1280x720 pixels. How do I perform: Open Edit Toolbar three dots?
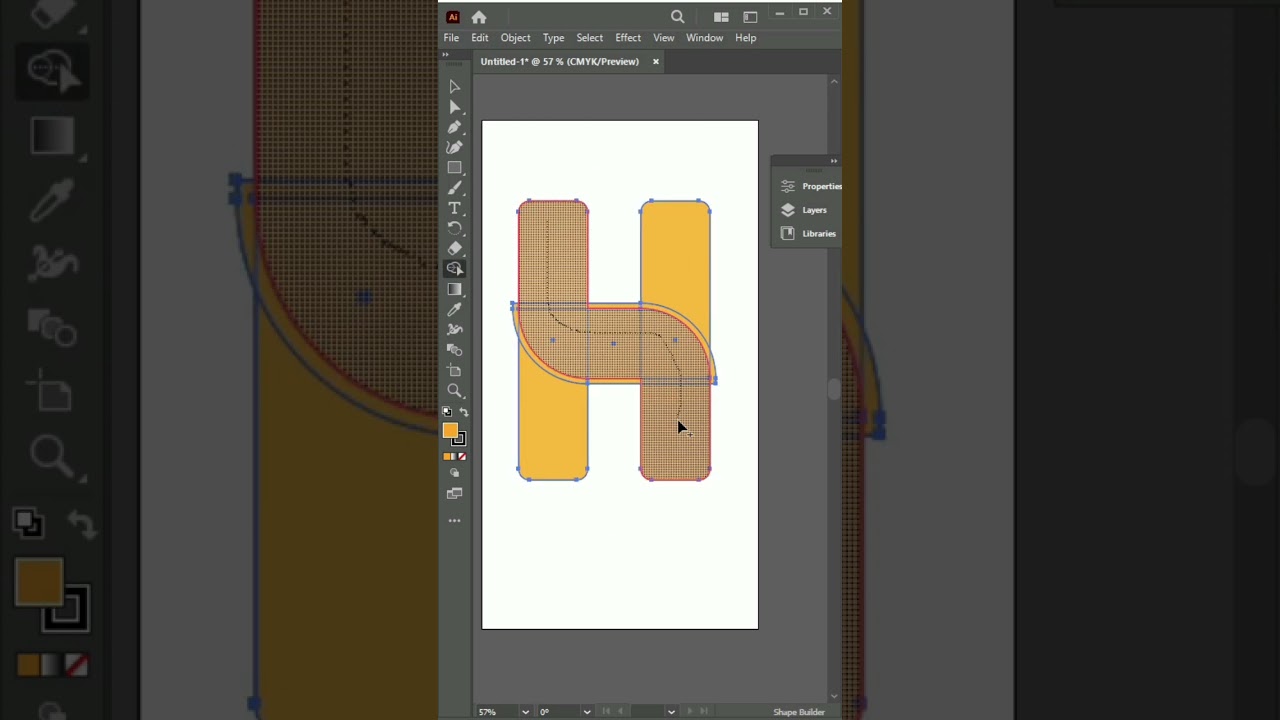coord(455,521)
